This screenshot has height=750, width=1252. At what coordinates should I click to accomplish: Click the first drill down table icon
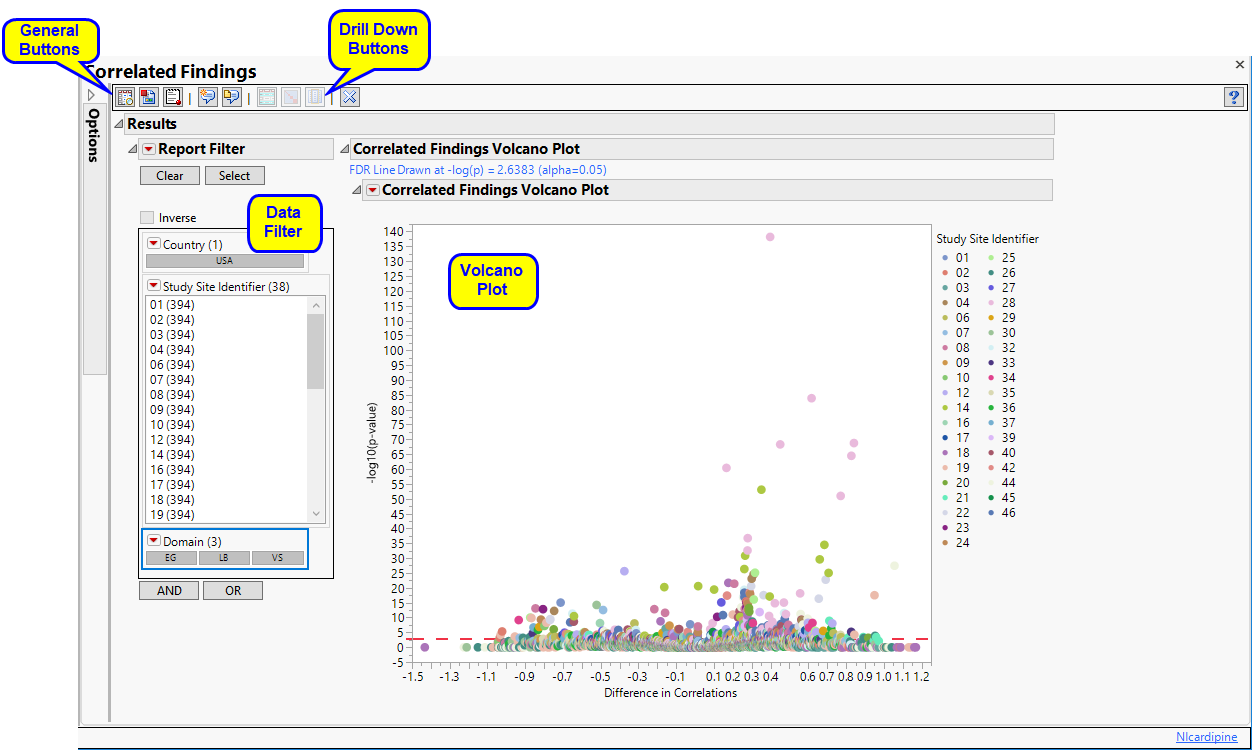click(x=267, y=97)
